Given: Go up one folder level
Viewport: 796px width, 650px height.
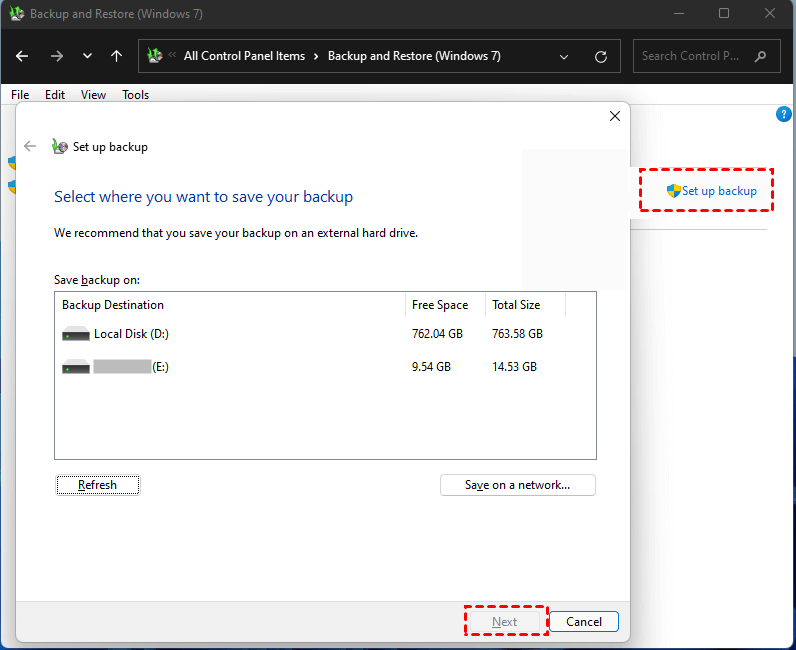Looking at the screenshot, I should [116, 56].
